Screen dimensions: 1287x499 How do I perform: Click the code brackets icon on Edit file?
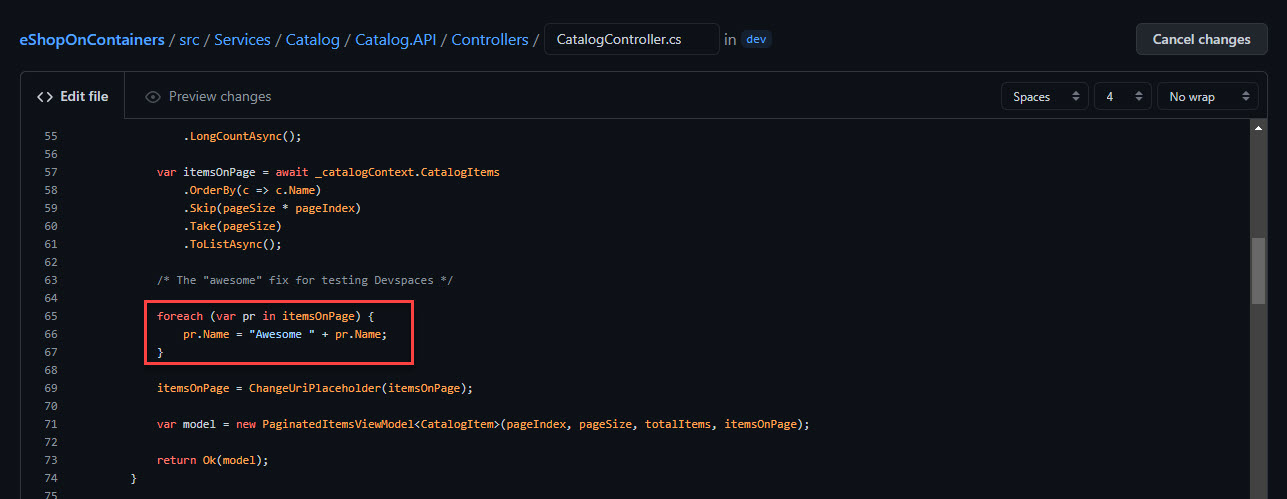point(45,97)
